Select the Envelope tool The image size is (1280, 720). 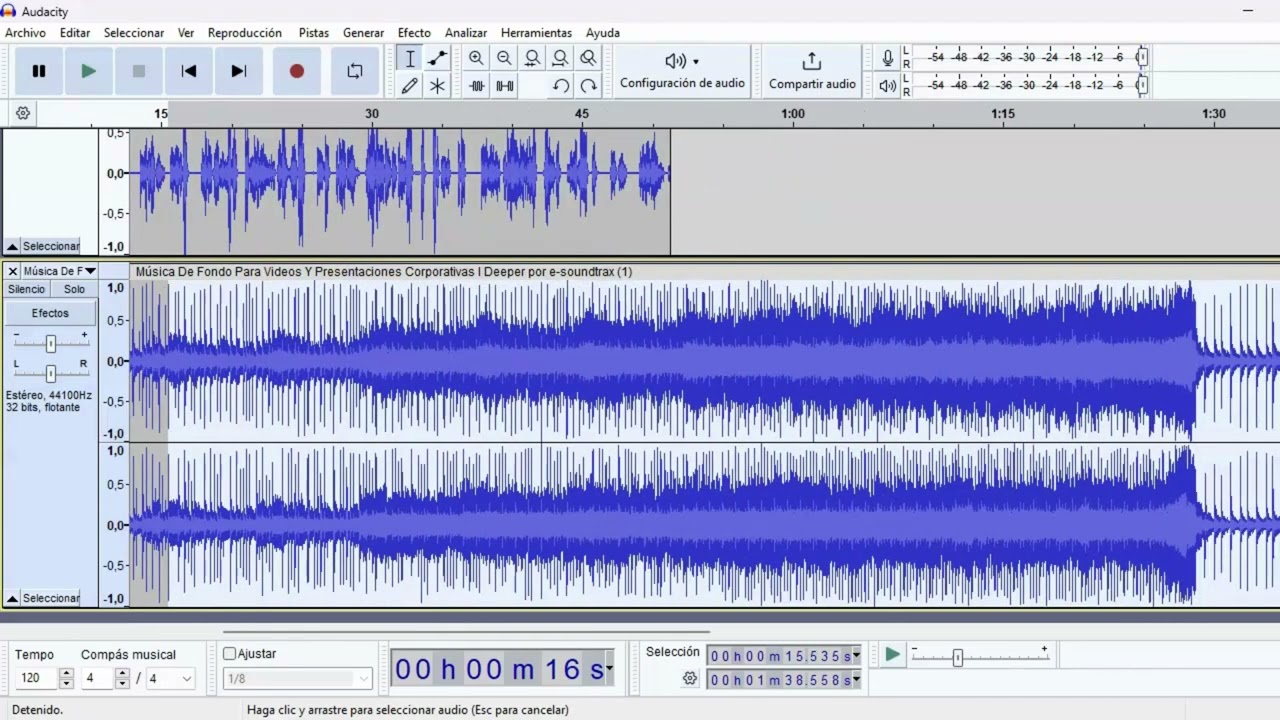(437, 59)
